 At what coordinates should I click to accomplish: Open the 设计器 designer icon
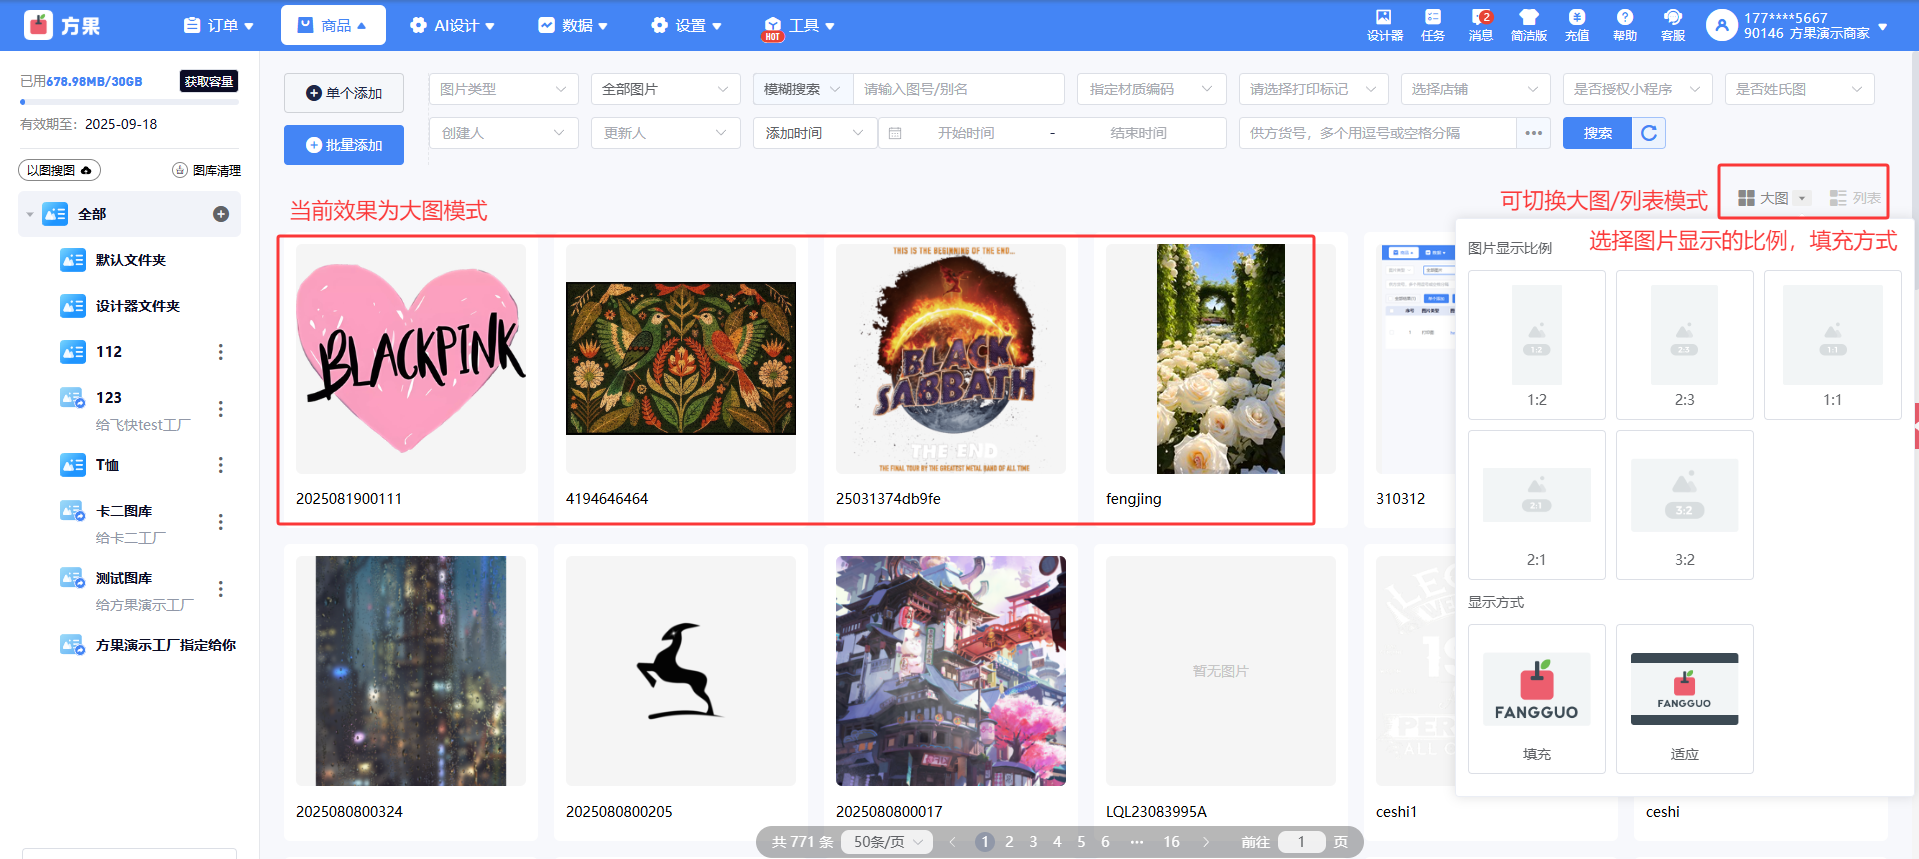click(1384, 25)
